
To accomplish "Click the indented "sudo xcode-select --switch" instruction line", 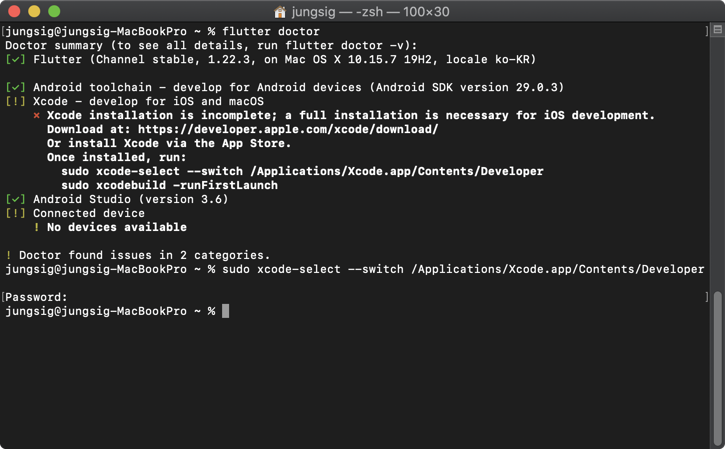I will point(302,171).
